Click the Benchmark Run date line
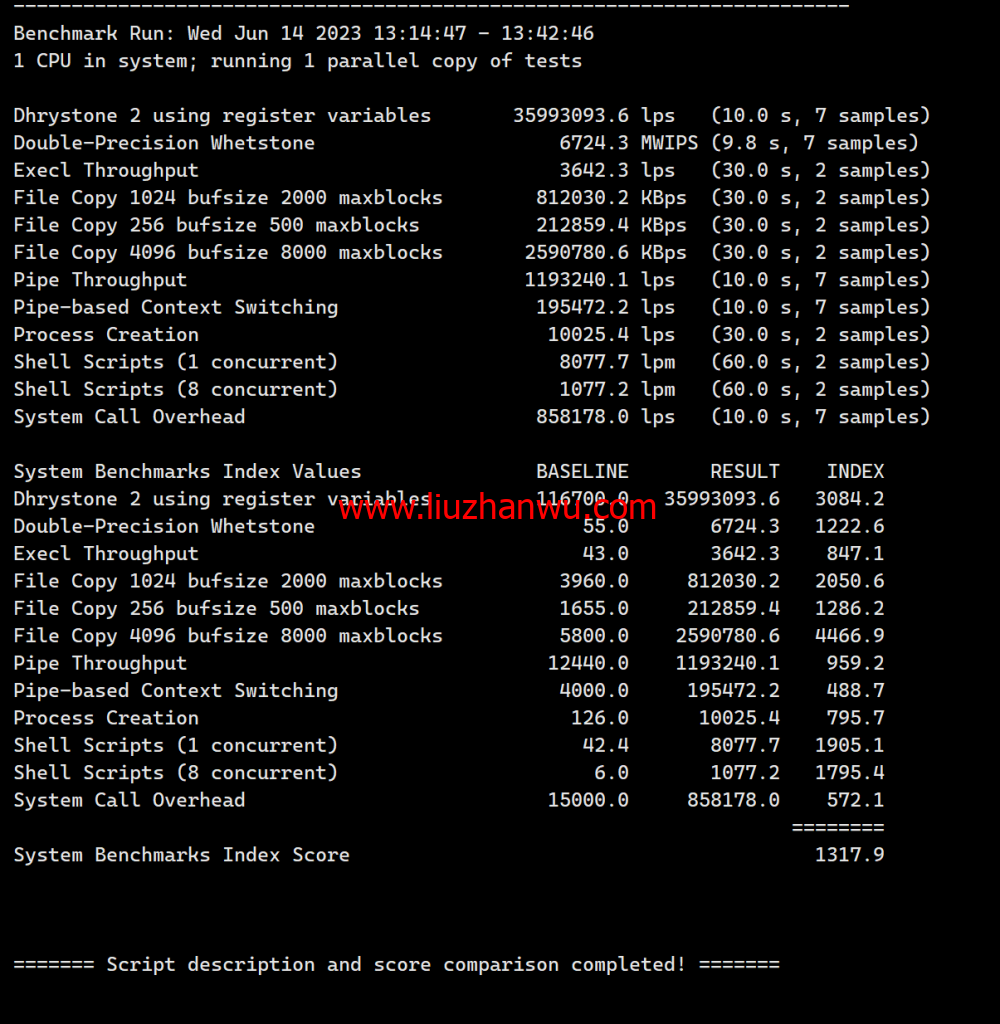Image resolution: width=1000 pixels, height=1024 pixels. 304,33
